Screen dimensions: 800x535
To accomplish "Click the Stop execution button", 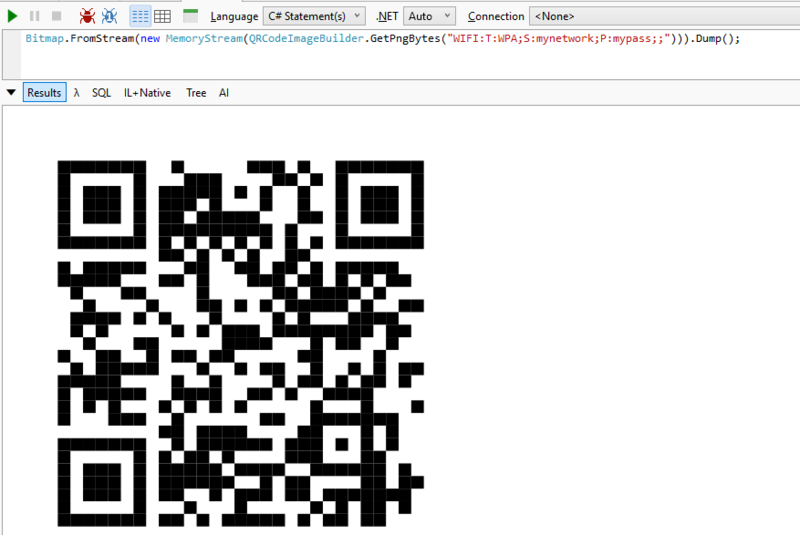I will pyautogui.click(x=57, y=16).
